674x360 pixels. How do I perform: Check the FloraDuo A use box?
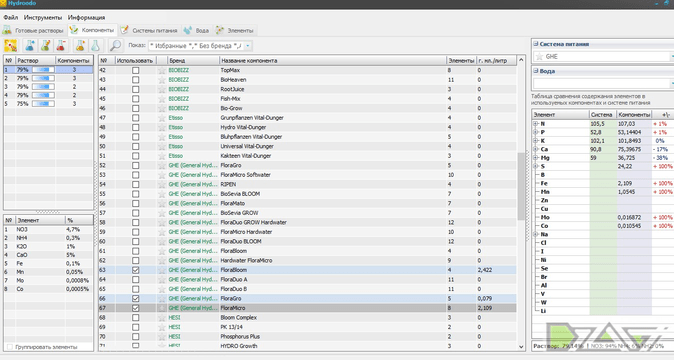(135, 279)
